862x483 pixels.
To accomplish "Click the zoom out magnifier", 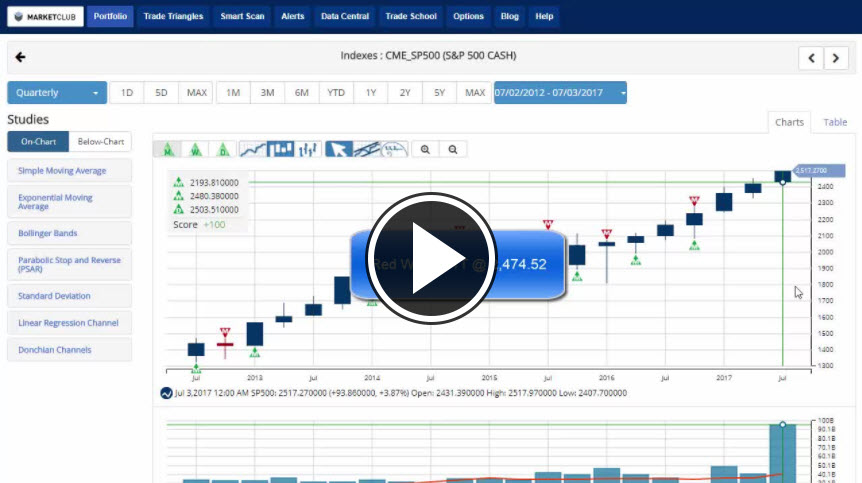I will tap(453, 149).
